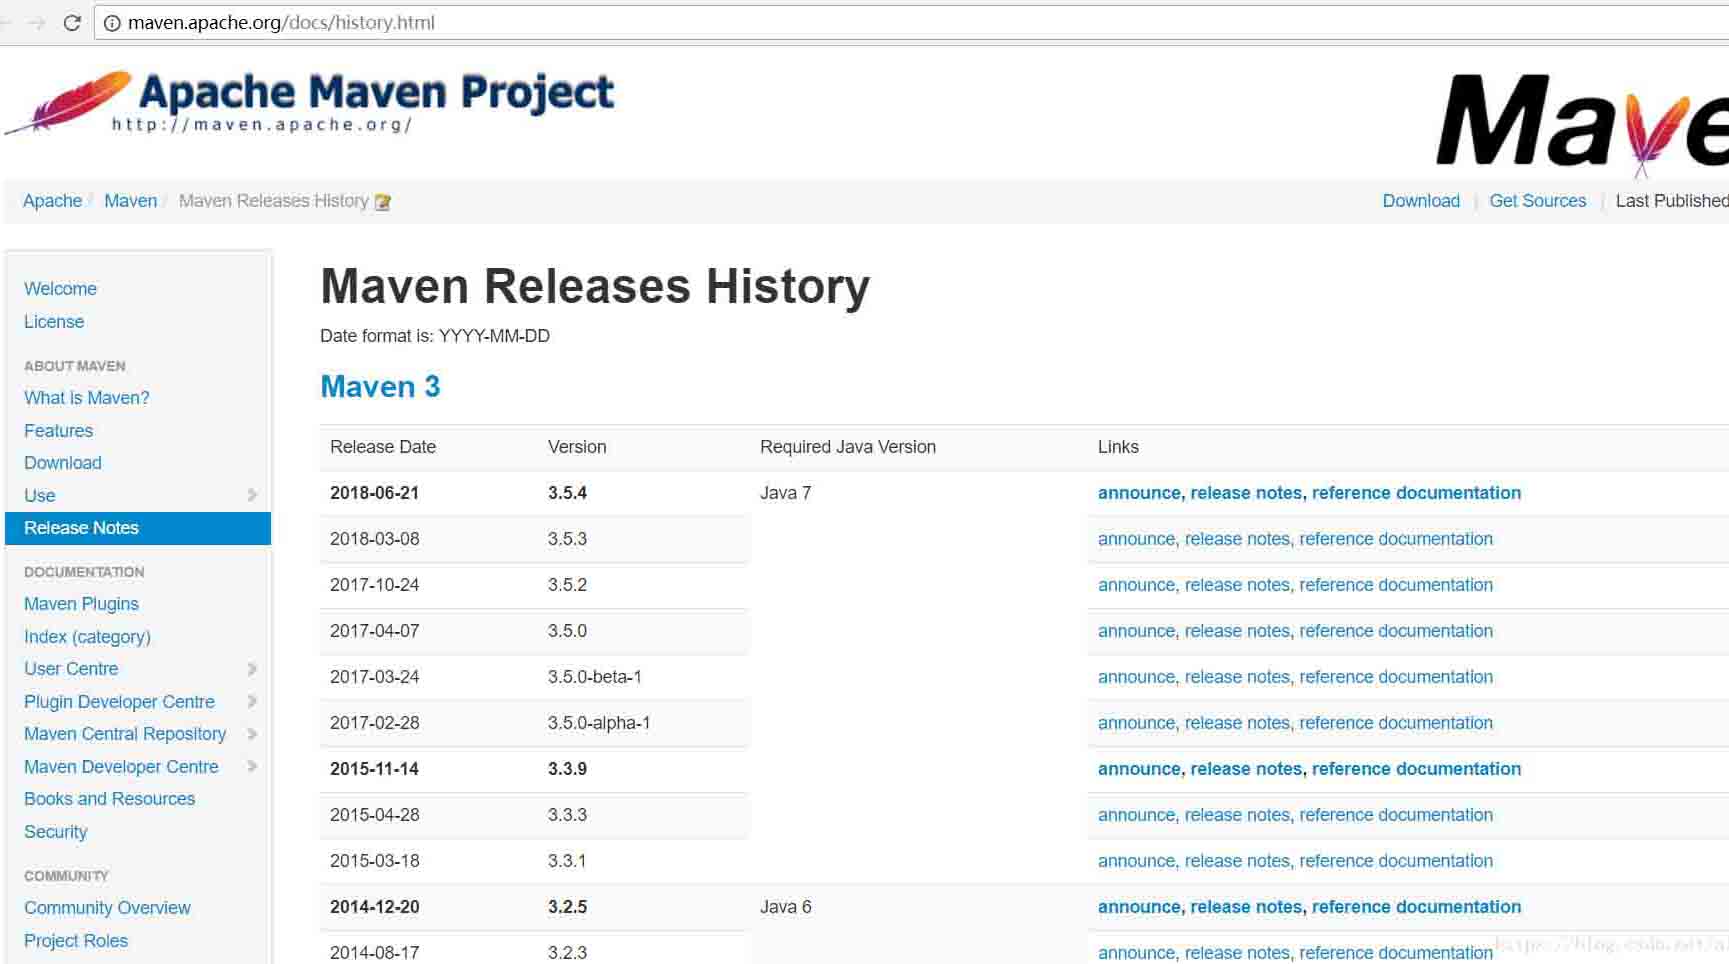Open the Apache breadcrumb link

point(52,201)
